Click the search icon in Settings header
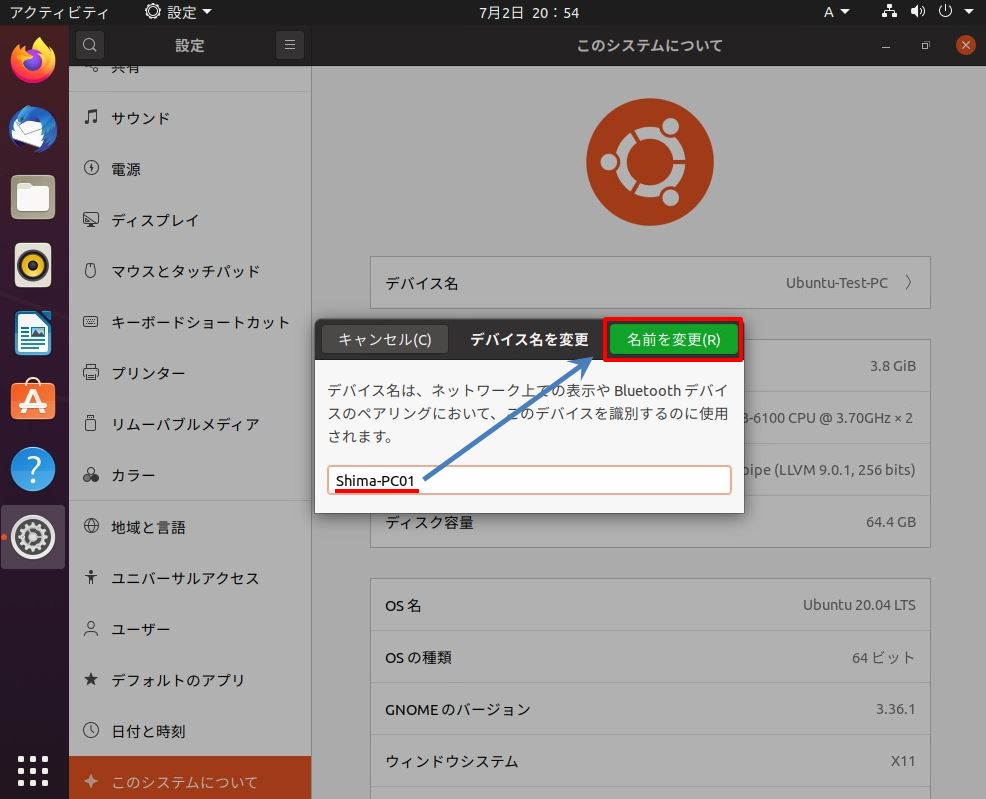Screen dimensions: 986x799 (x=90, y=45)
